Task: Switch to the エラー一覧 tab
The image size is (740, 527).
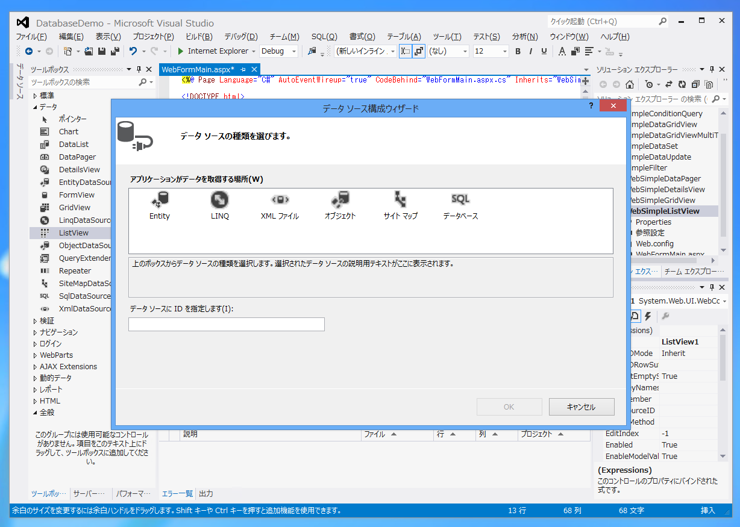Action: (x=177, y=494)
